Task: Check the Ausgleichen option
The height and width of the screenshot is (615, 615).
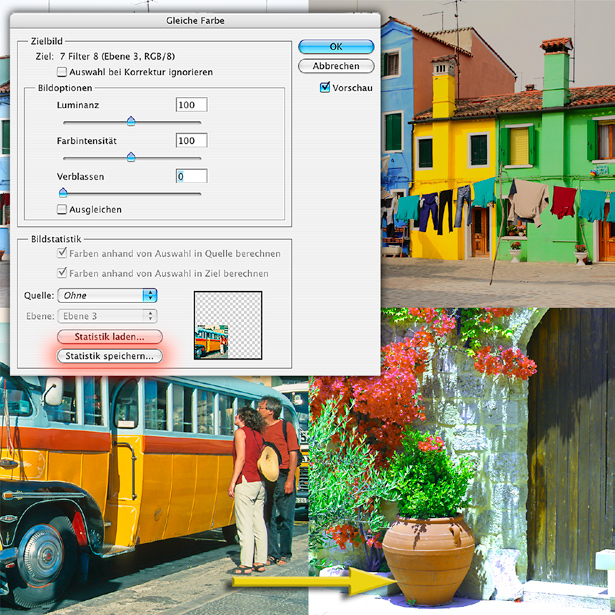Action: (x=62, y=209)
